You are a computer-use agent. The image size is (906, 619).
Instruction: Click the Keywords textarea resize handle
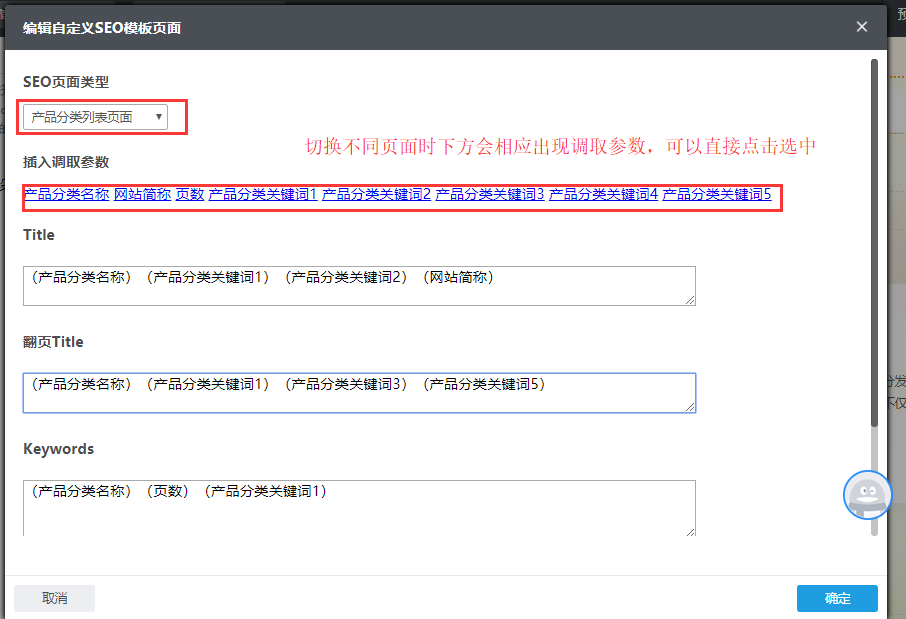click(x=690, y=531)
